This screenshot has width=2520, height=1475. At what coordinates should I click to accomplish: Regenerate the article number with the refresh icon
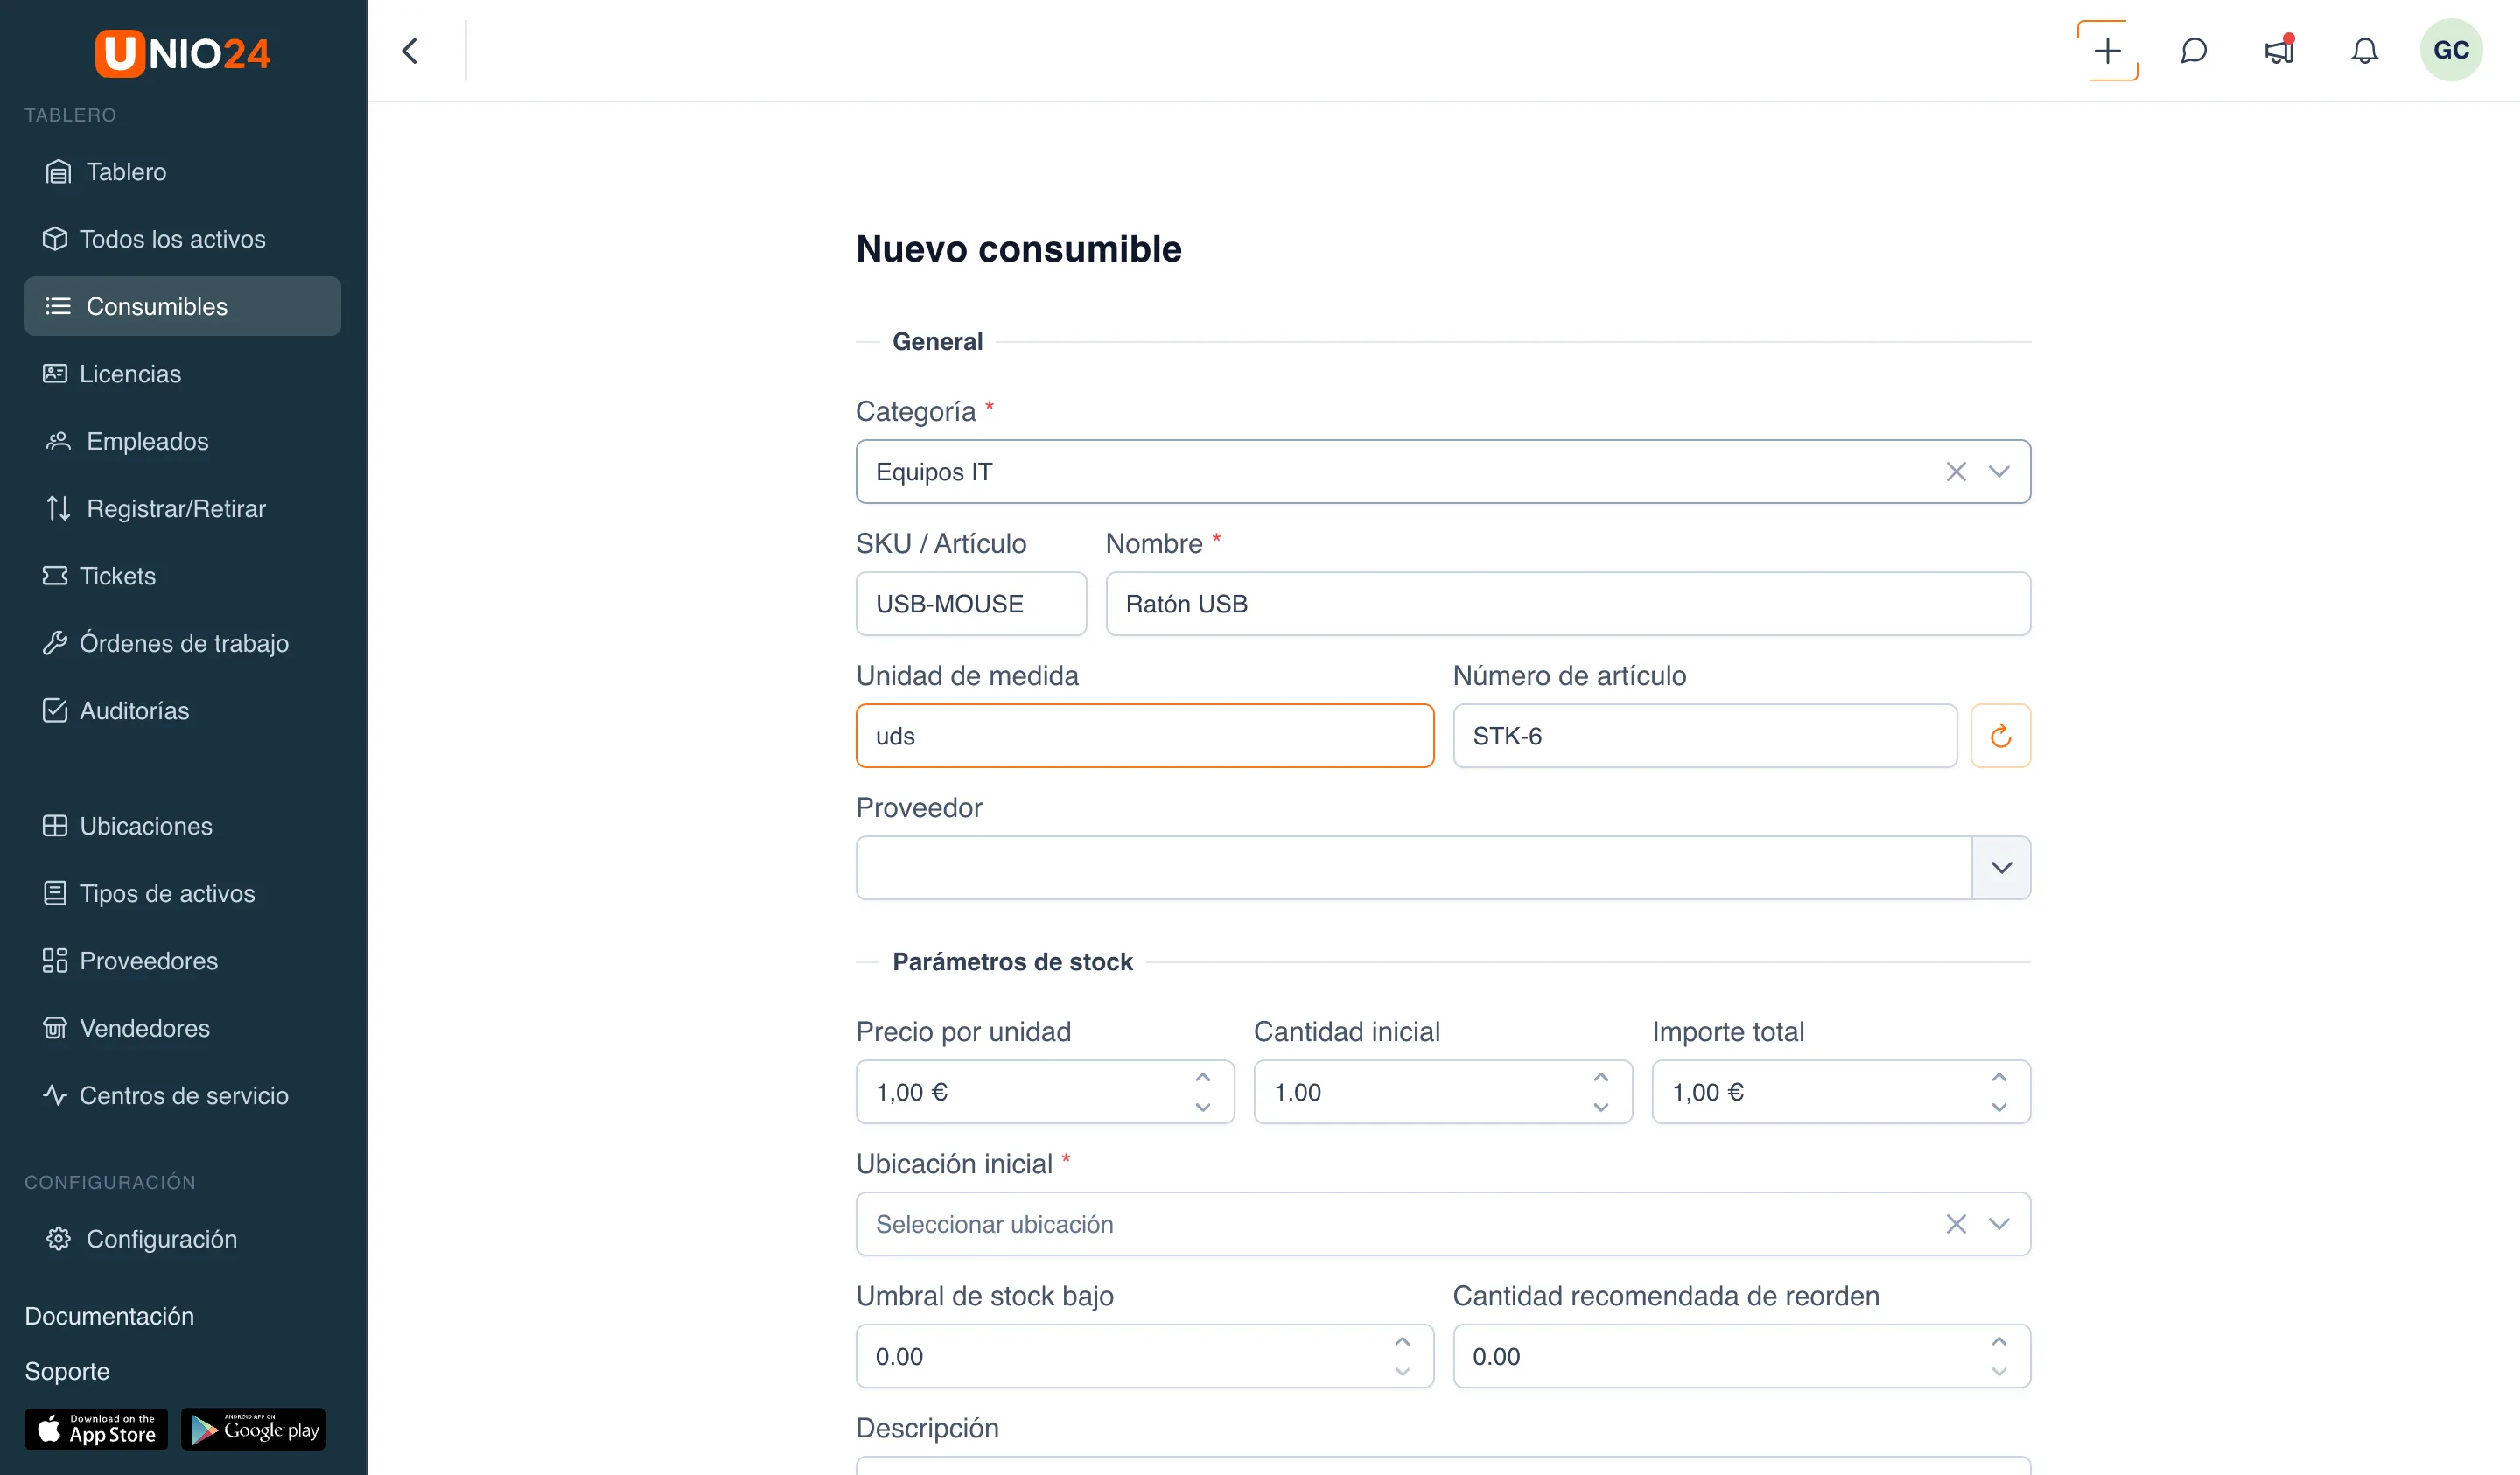(2000, 736)
